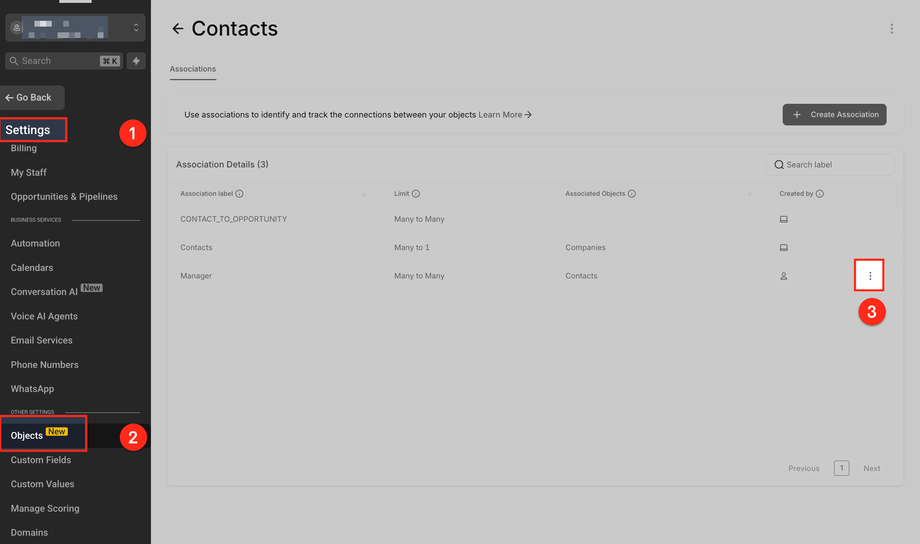This screenshot has width=920, height=544.
Task: Select the Associations tab
Action: (x=193, y=69)
